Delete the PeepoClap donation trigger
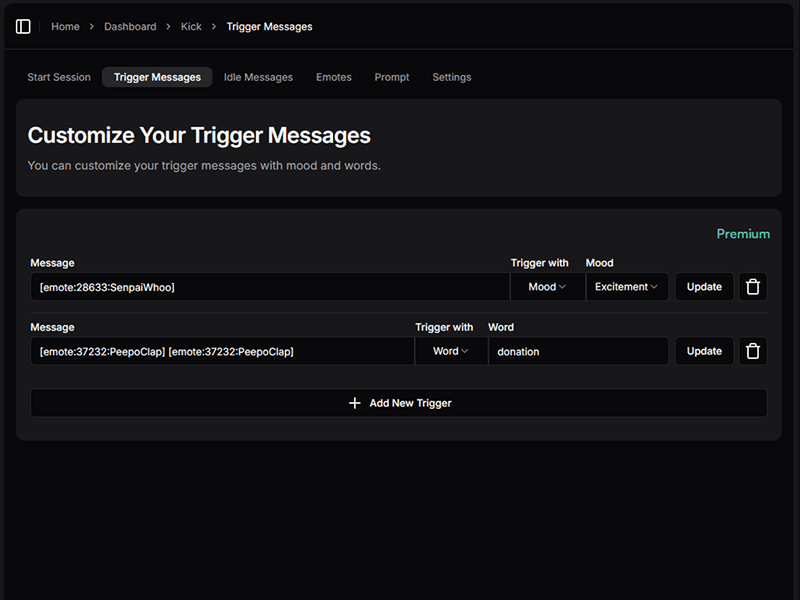Image resolution: width=800 pixels, height=600 pixels. [753, 351]
